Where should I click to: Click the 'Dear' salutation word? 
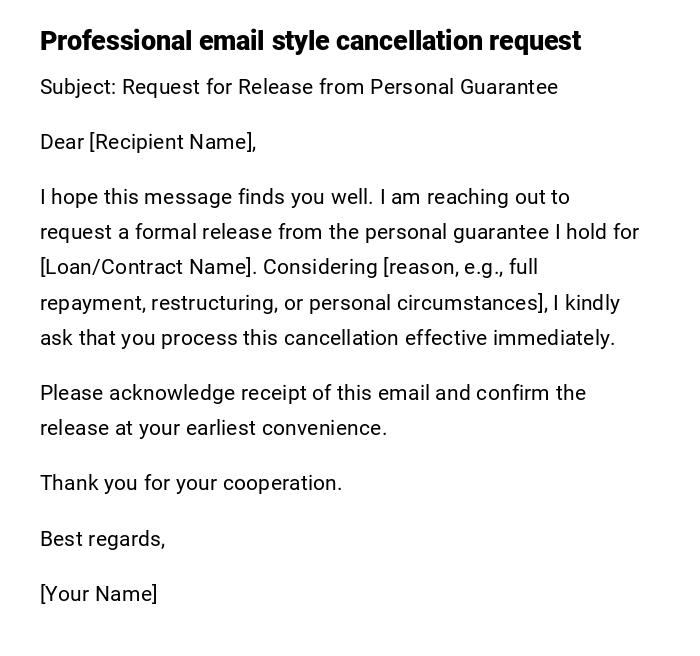click(62, 142)
